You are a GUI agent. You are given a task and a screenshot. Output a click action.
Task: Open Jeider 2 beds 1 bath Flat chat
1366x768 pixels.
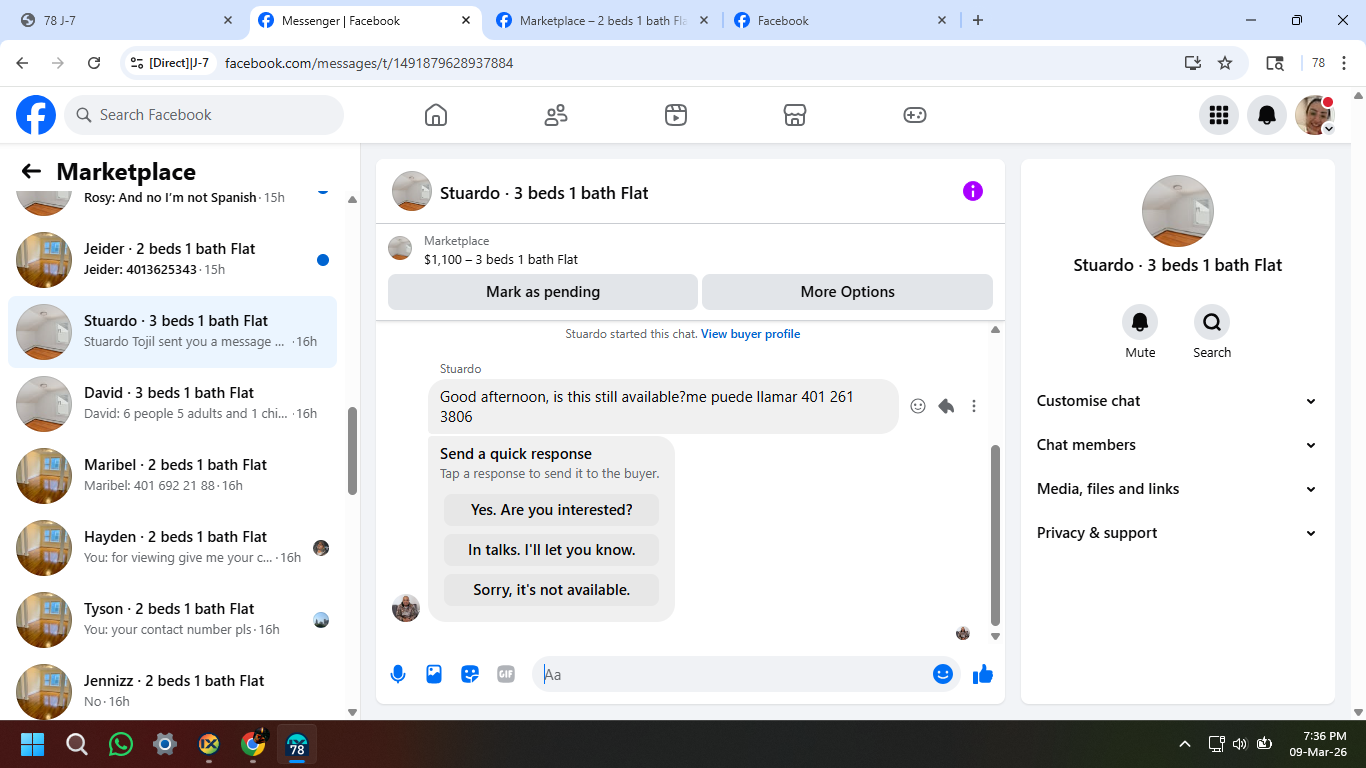click(172, 260)
